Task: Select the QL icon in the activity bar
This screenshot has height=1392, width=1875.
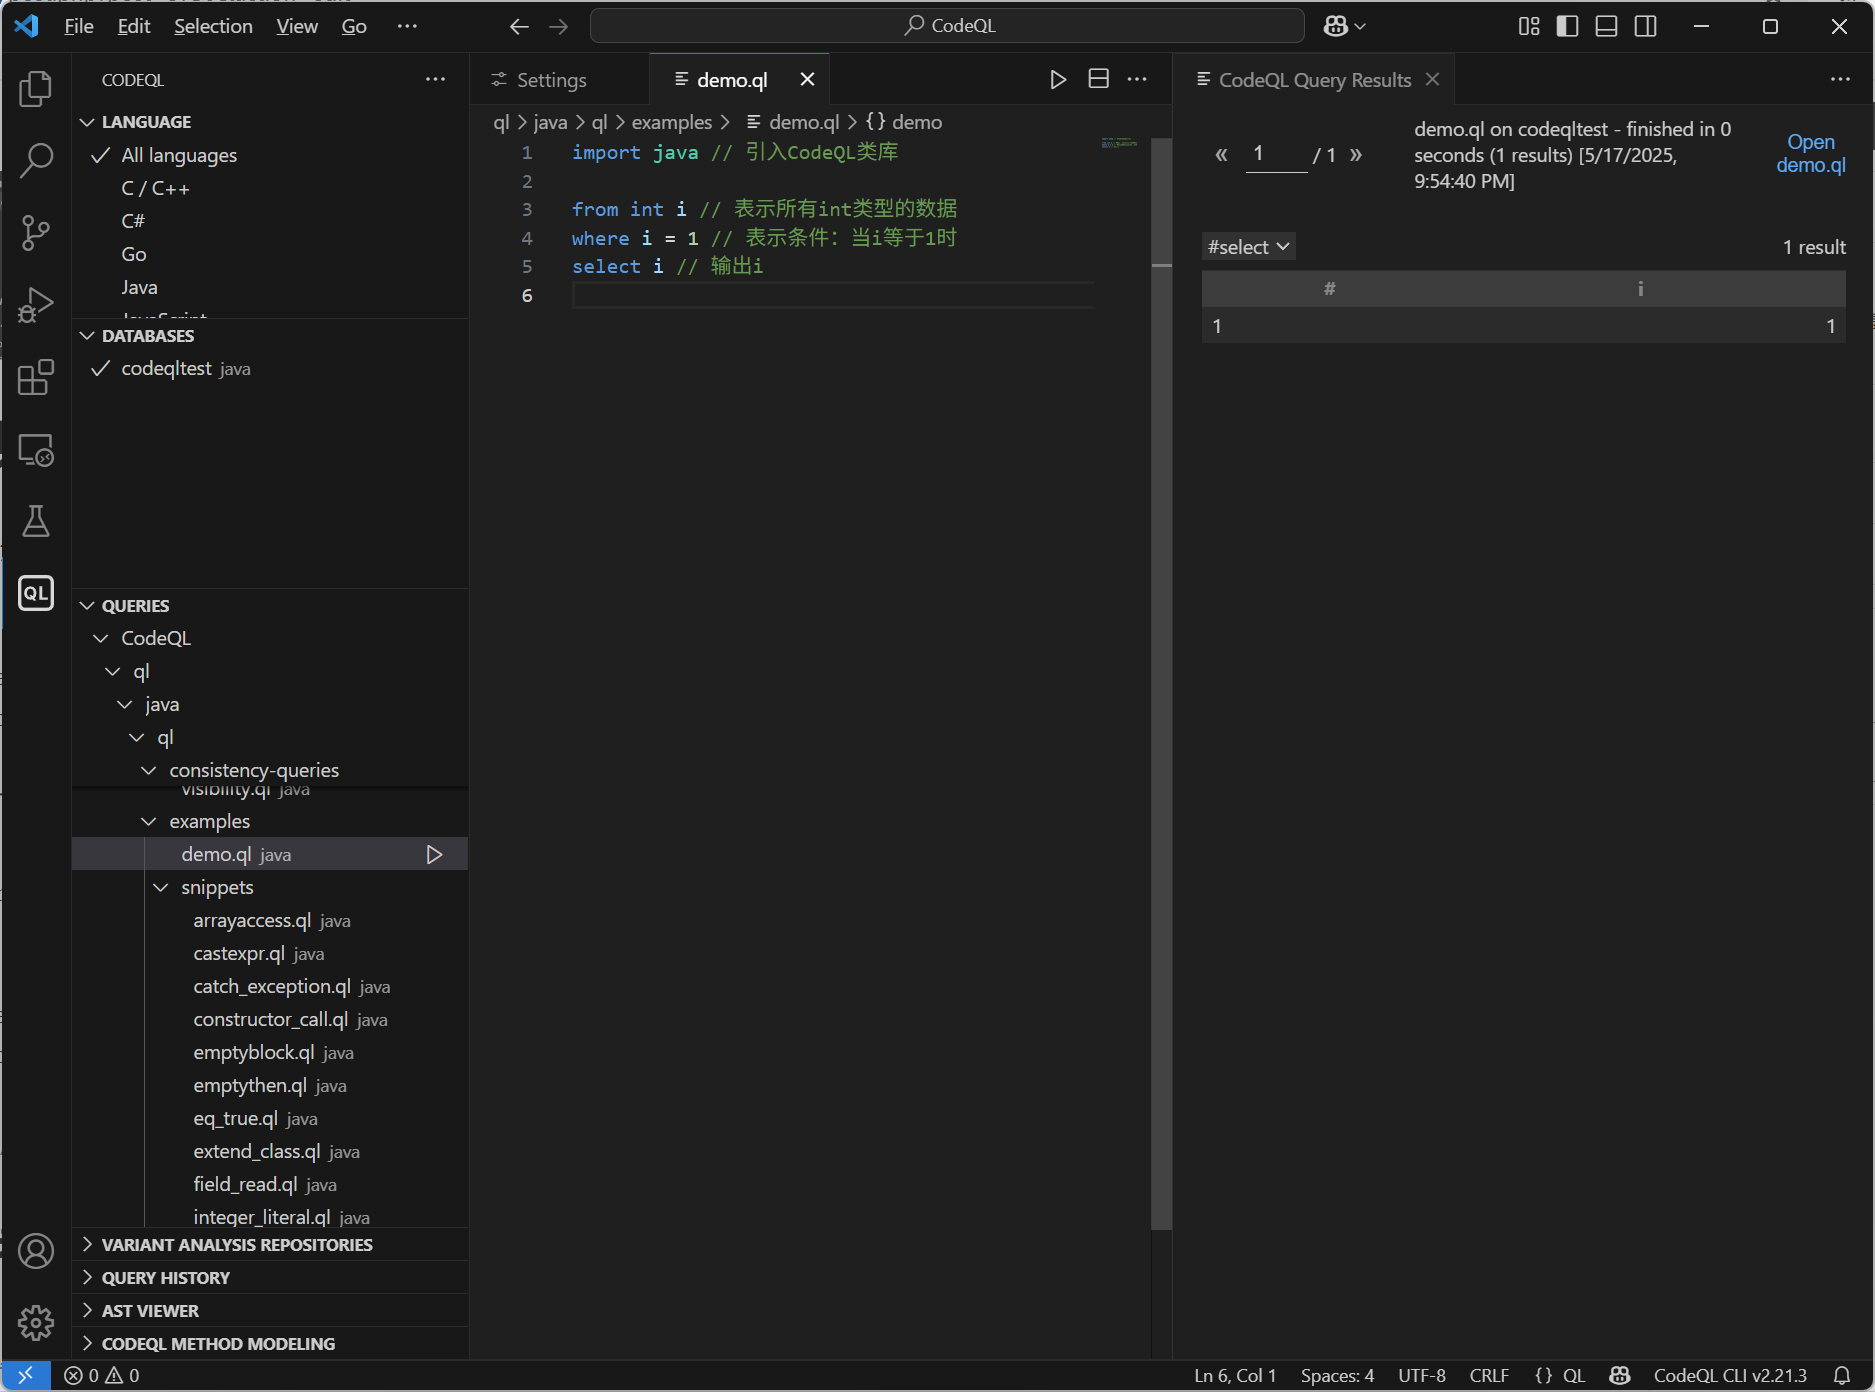Action: click(36, 593)
